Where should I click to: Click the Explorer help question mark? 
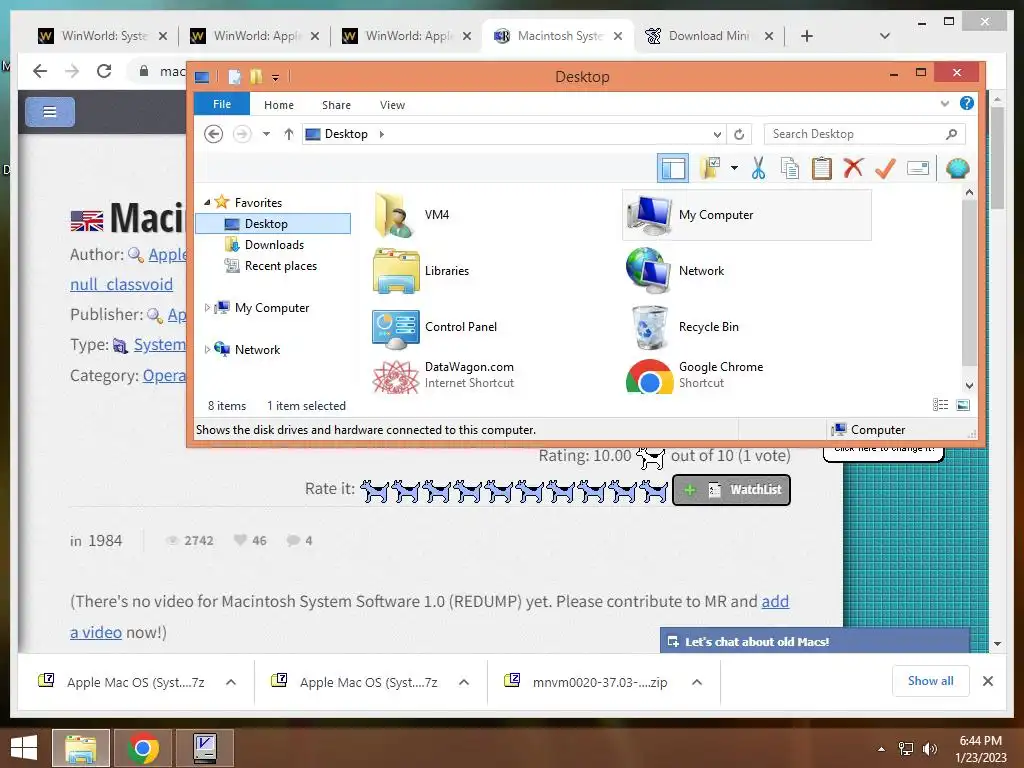pos(967,103)
